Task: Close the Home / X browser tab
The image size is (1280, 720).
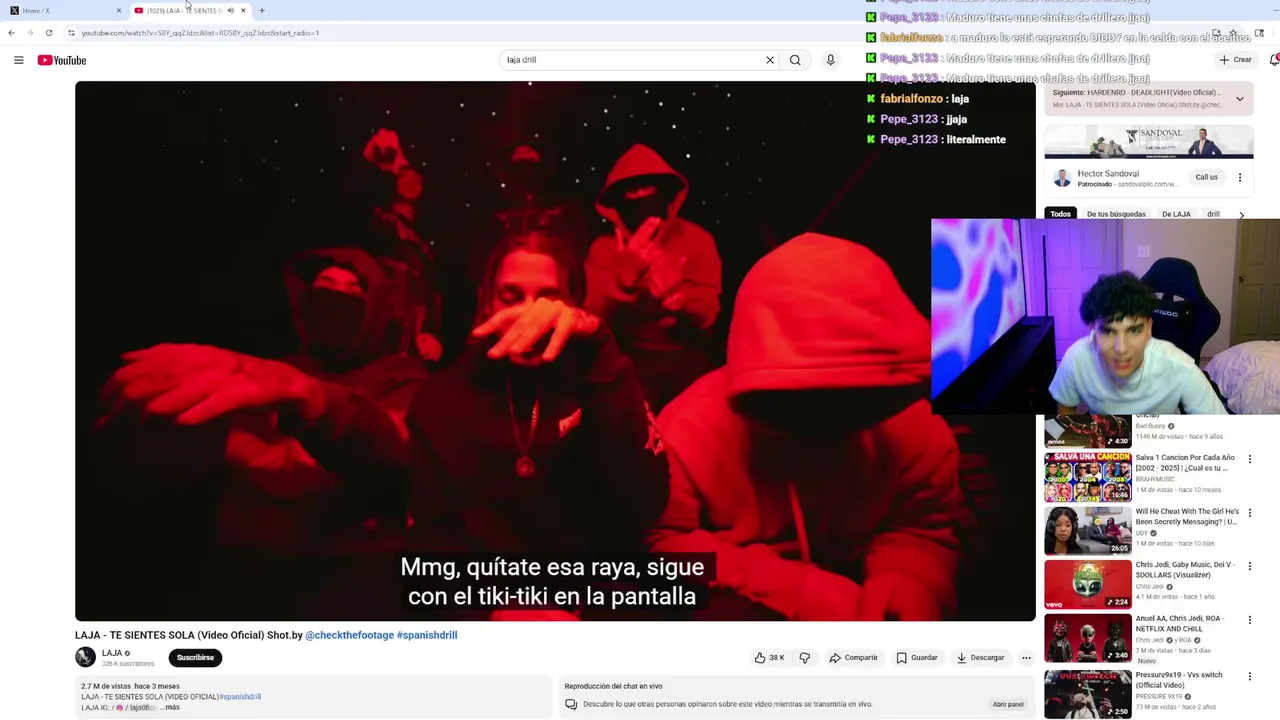Action: tap(119, 10)
